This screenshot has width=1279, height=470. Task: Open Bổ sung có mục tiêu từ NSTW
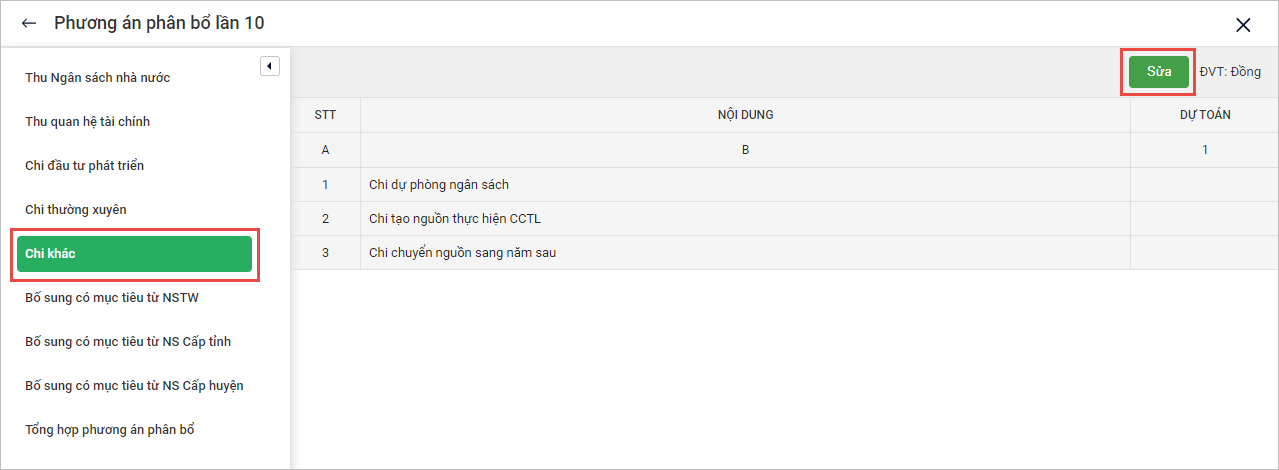(104, 298)
